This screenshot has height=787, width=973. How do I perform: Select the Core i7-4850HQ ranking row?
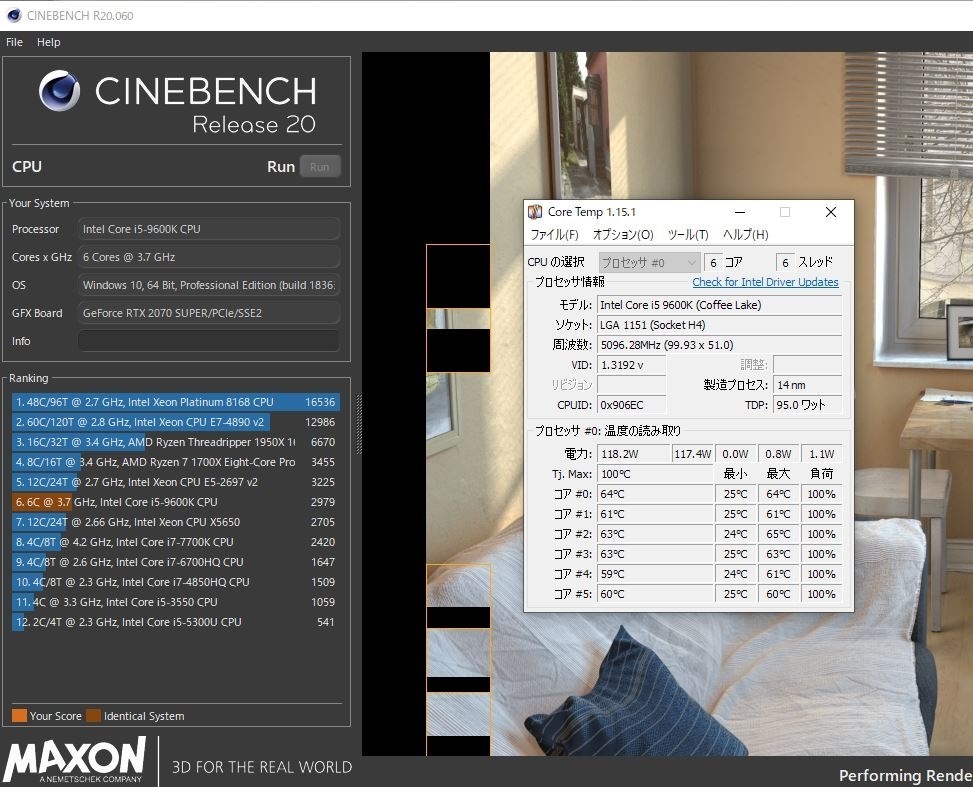(x=176, y=582)
